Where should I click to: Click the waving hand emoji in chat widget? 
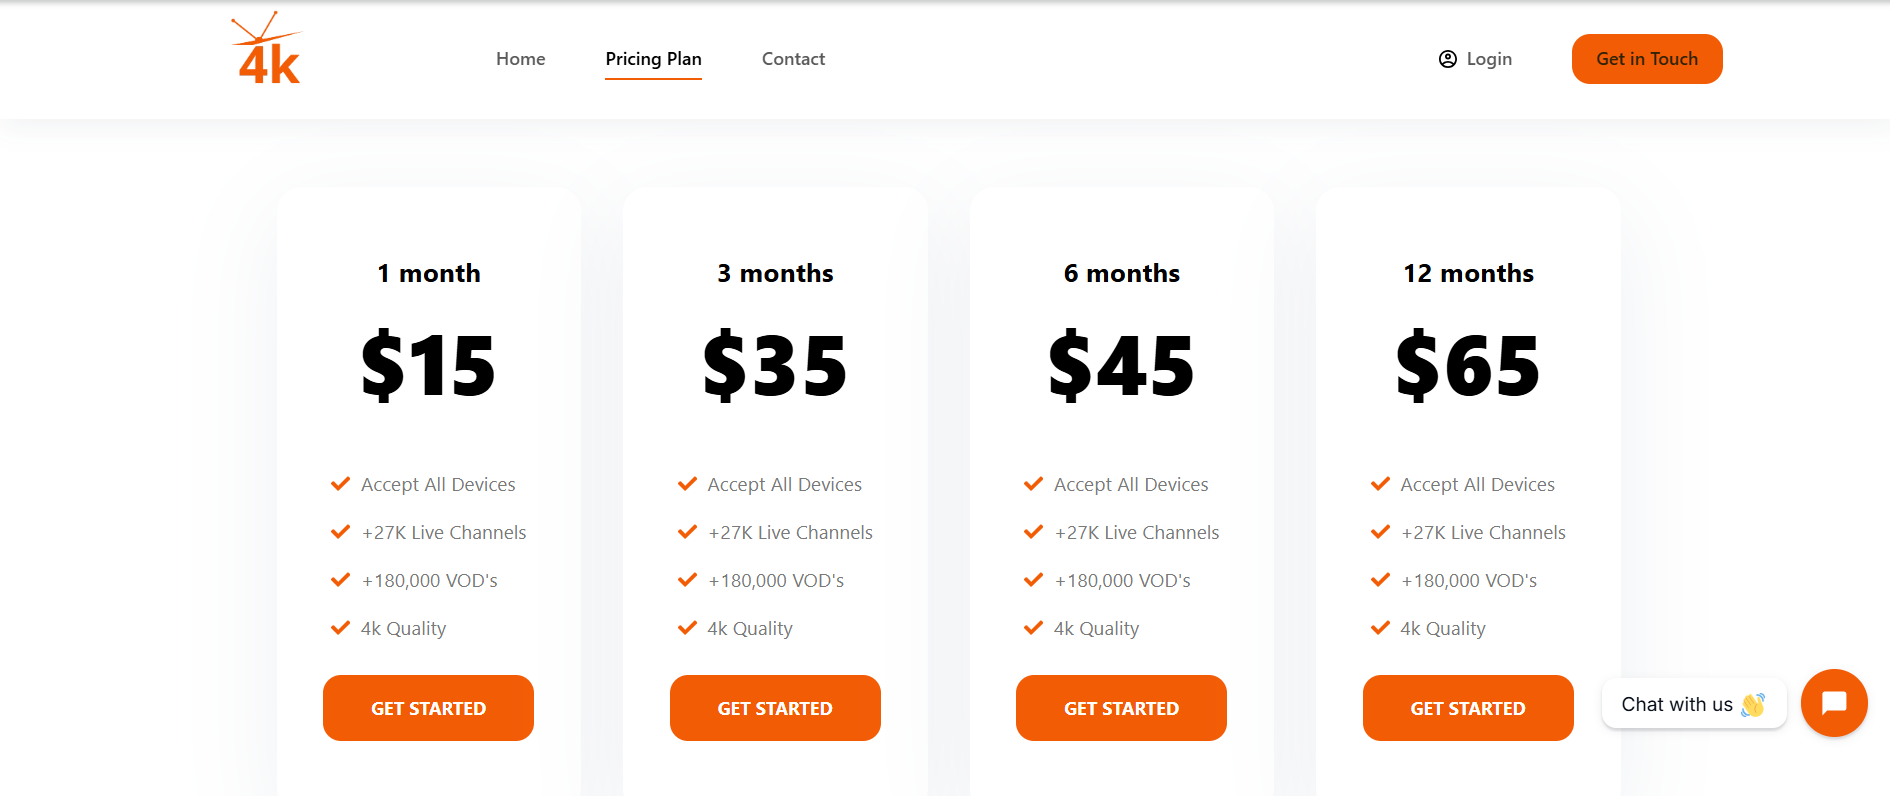coord(1752,704)
